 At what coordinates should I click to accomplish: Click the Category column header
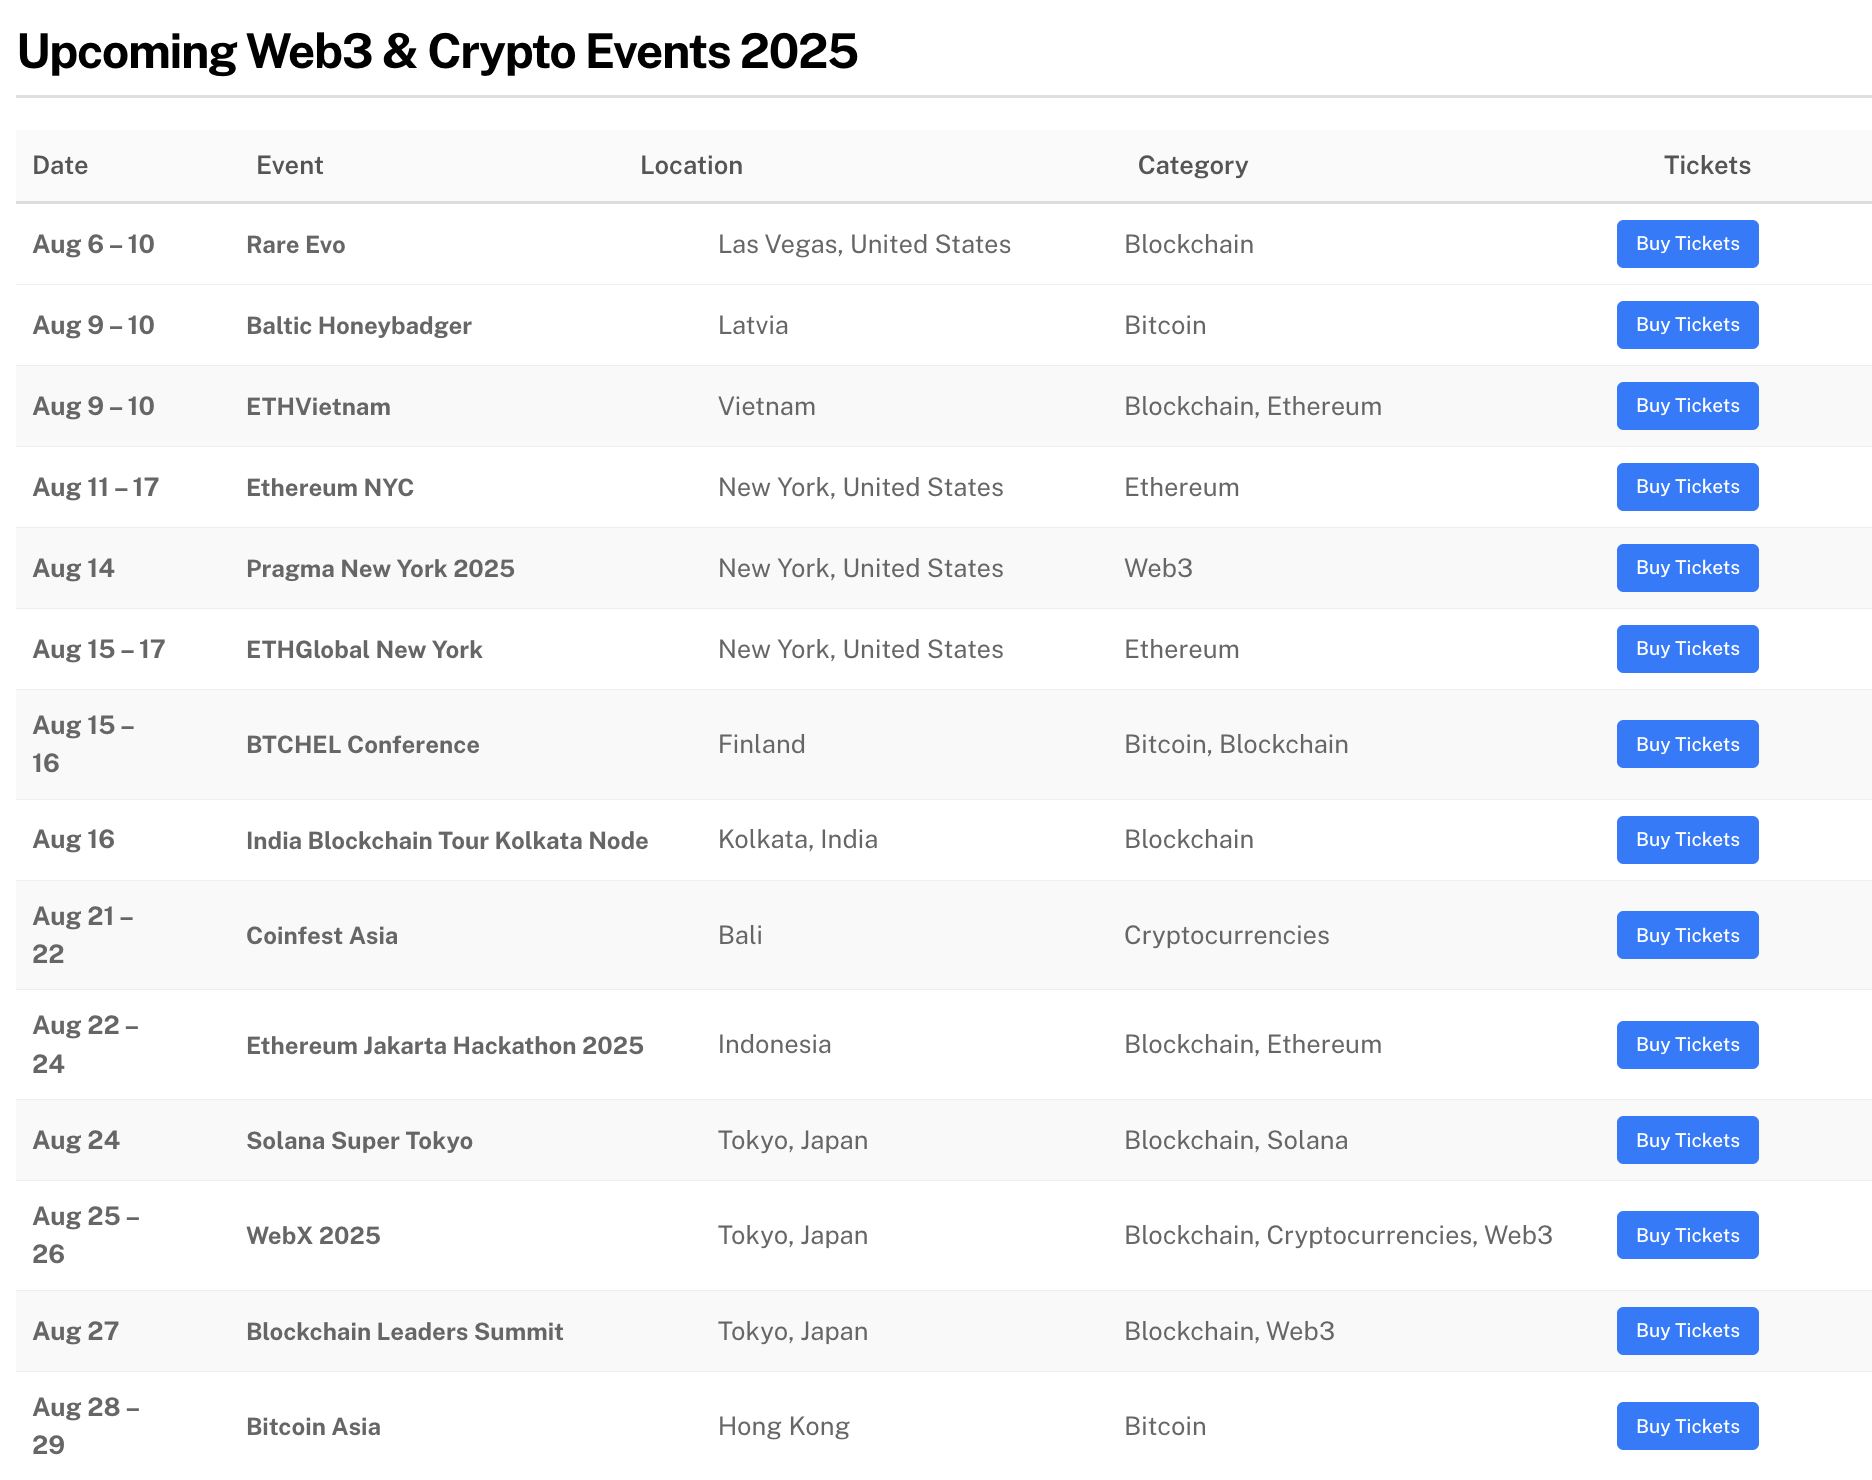point(1193,166)
